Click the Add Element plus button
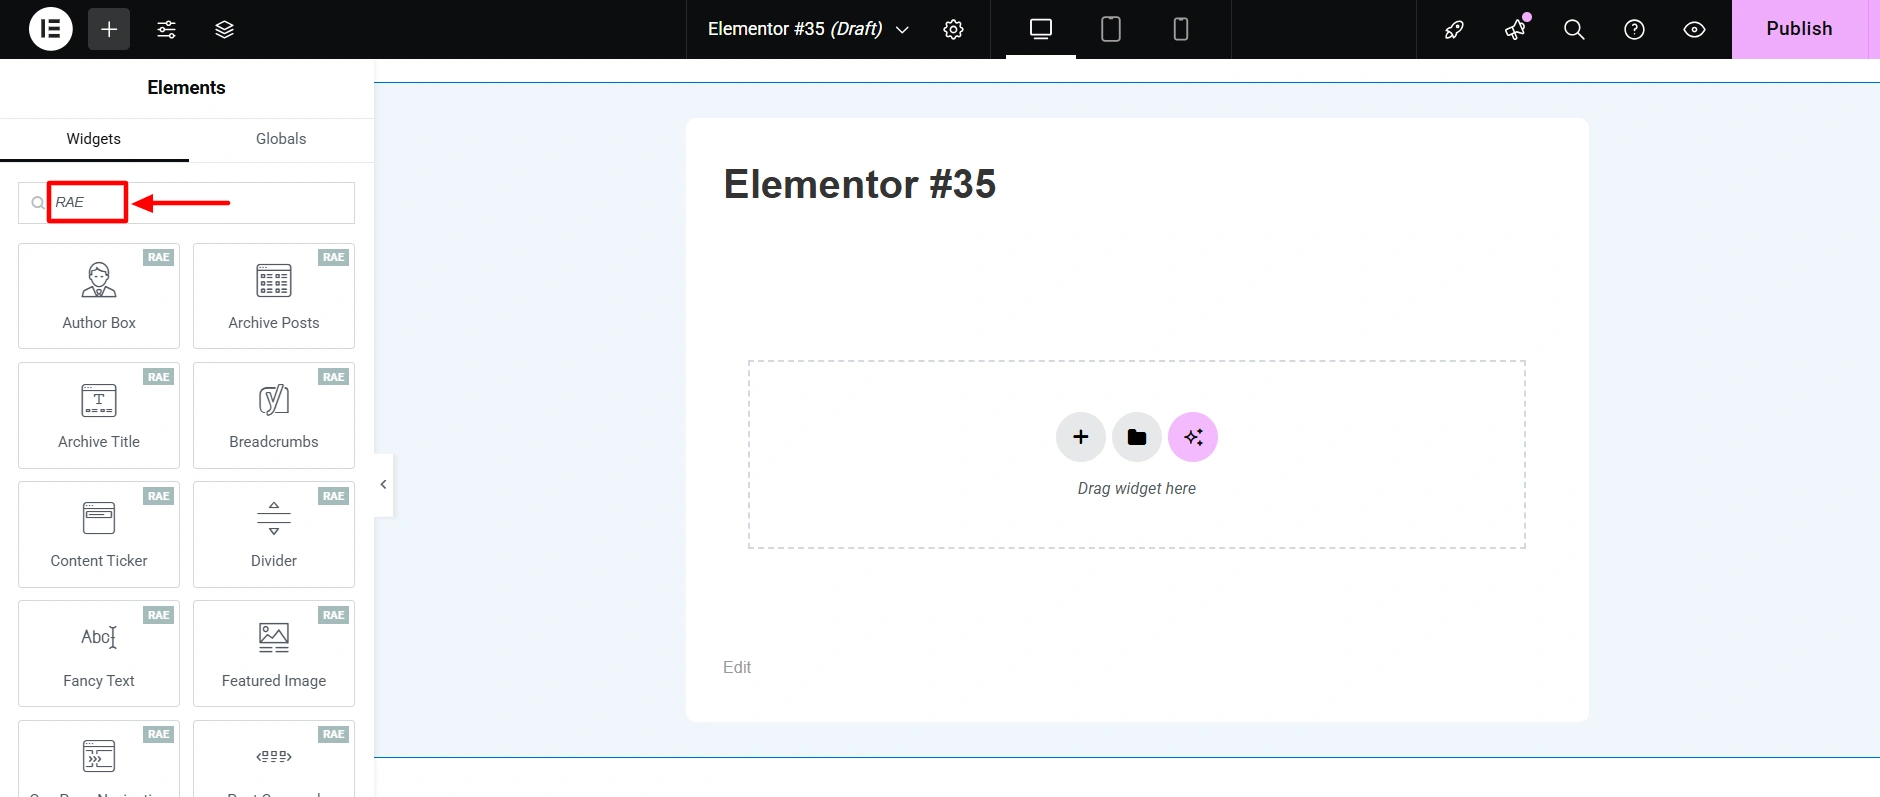1880x797 pixels. [x=109, y=29]
